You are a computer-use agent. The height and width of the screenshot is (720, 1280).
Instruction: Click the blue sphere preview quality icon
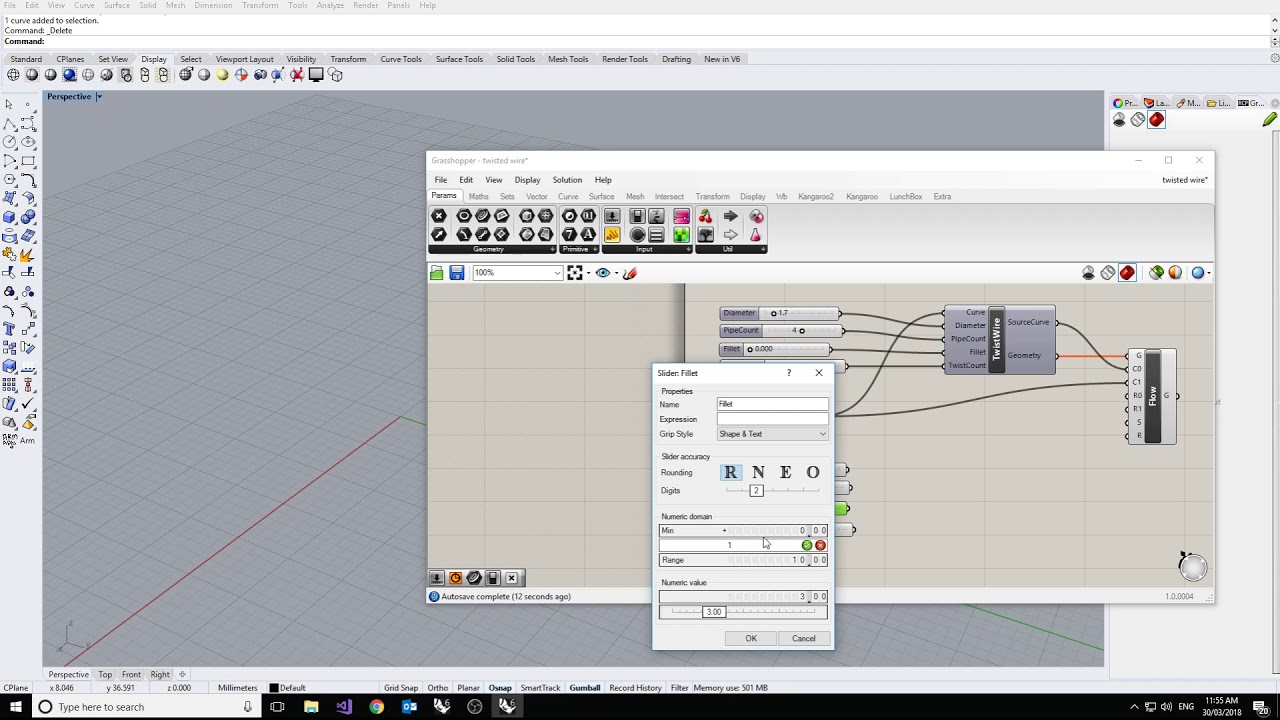(1197, 273)
